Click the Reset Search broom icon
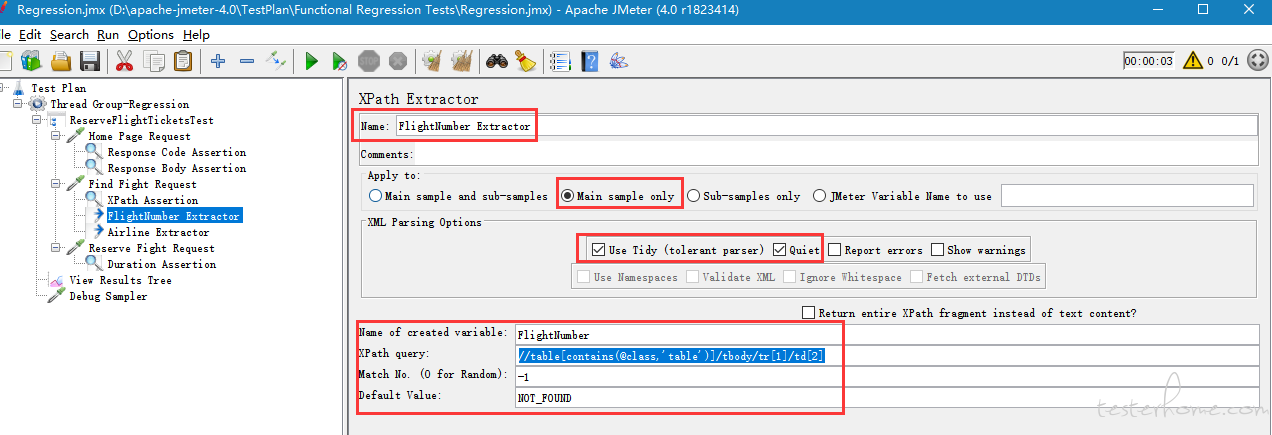The image size is (1272, 435). [x=526, y=61]
